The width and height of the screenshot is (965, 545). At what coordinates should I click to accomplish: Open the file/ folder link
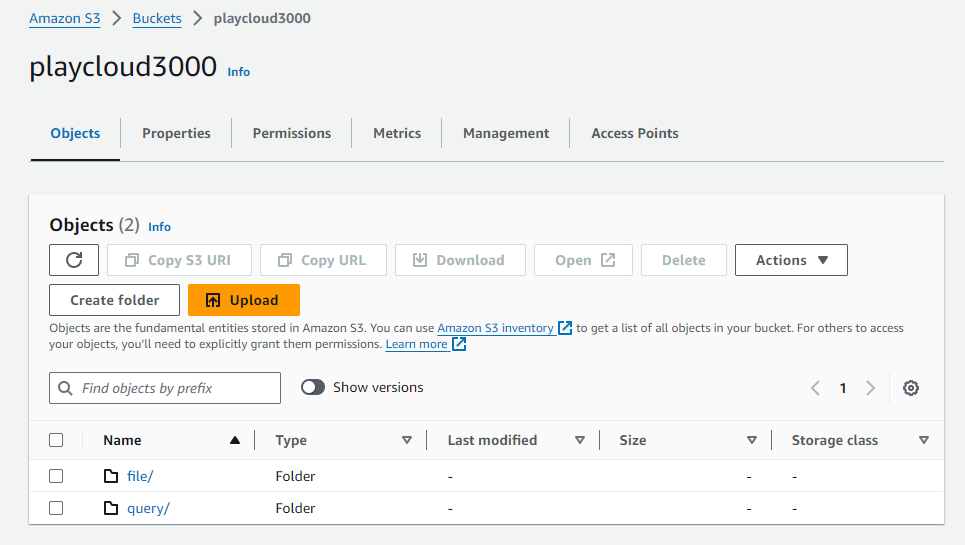coord(140,476)
